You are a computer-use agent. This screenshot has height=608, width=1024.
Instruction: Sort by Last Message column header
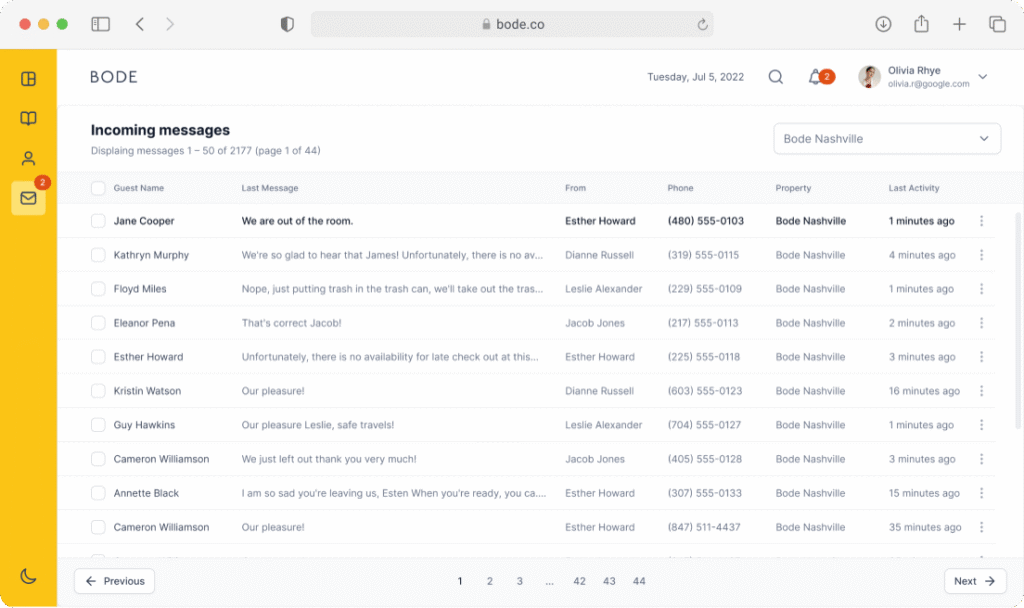(x=270, y=188)
